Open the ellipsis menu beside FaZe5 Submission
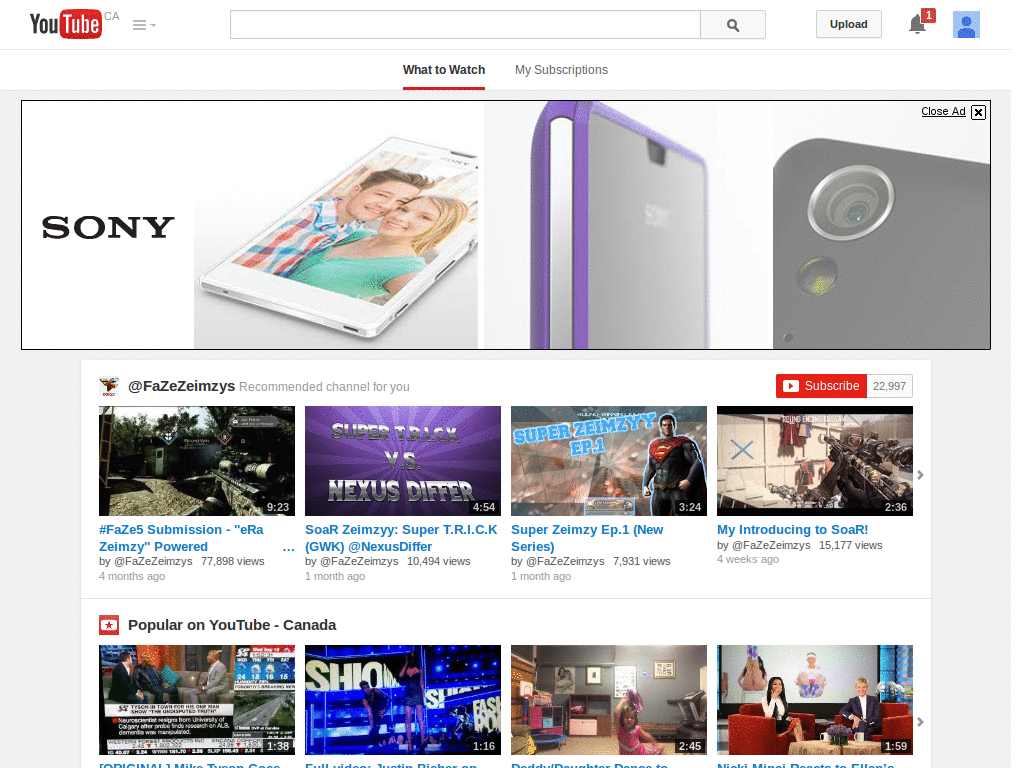This screenshot has height=768, width=1024. tap(289, 549)
